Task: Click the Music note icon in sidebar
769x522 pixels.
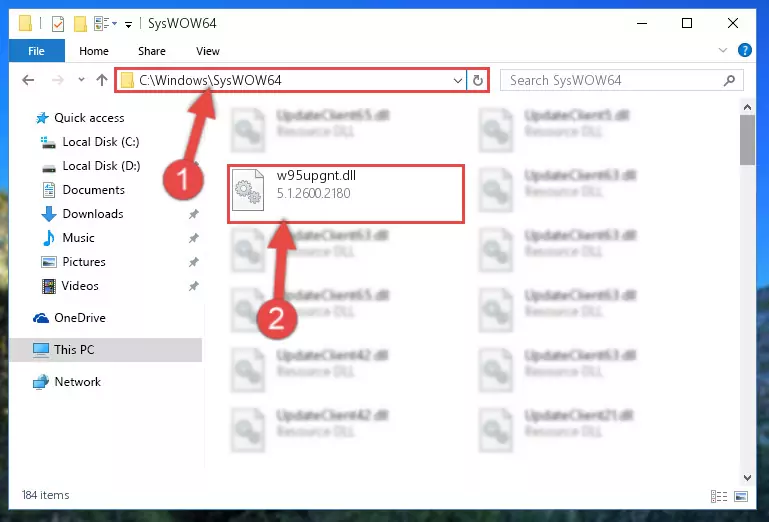Action: pos(49,238)
